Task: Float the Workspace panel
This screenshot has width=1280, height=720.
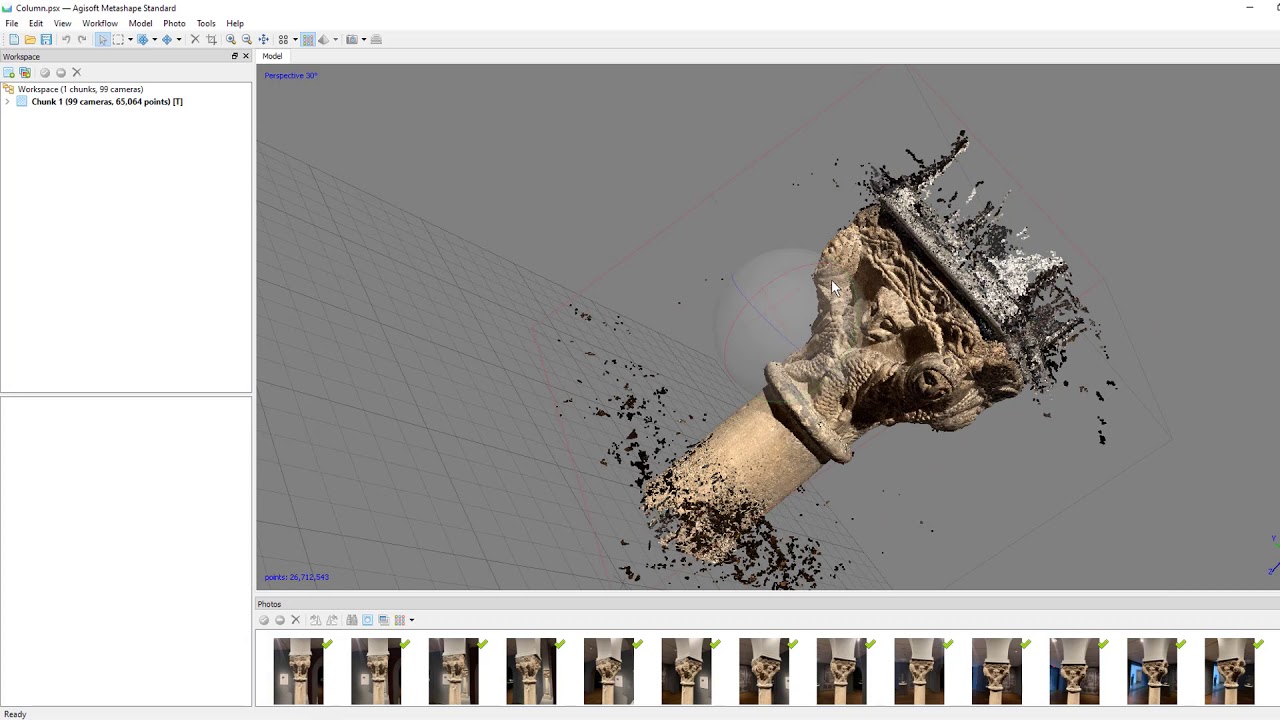Action: pos(235,56)
